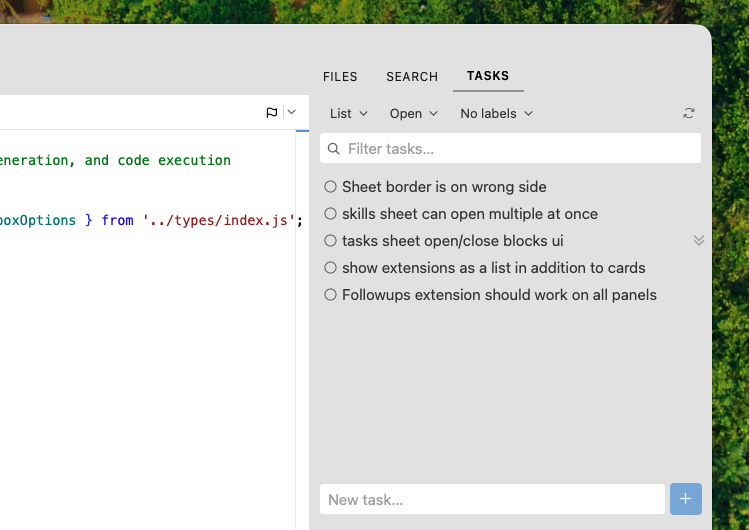Click the 'from' keyword in the code editor

point(117,220)
